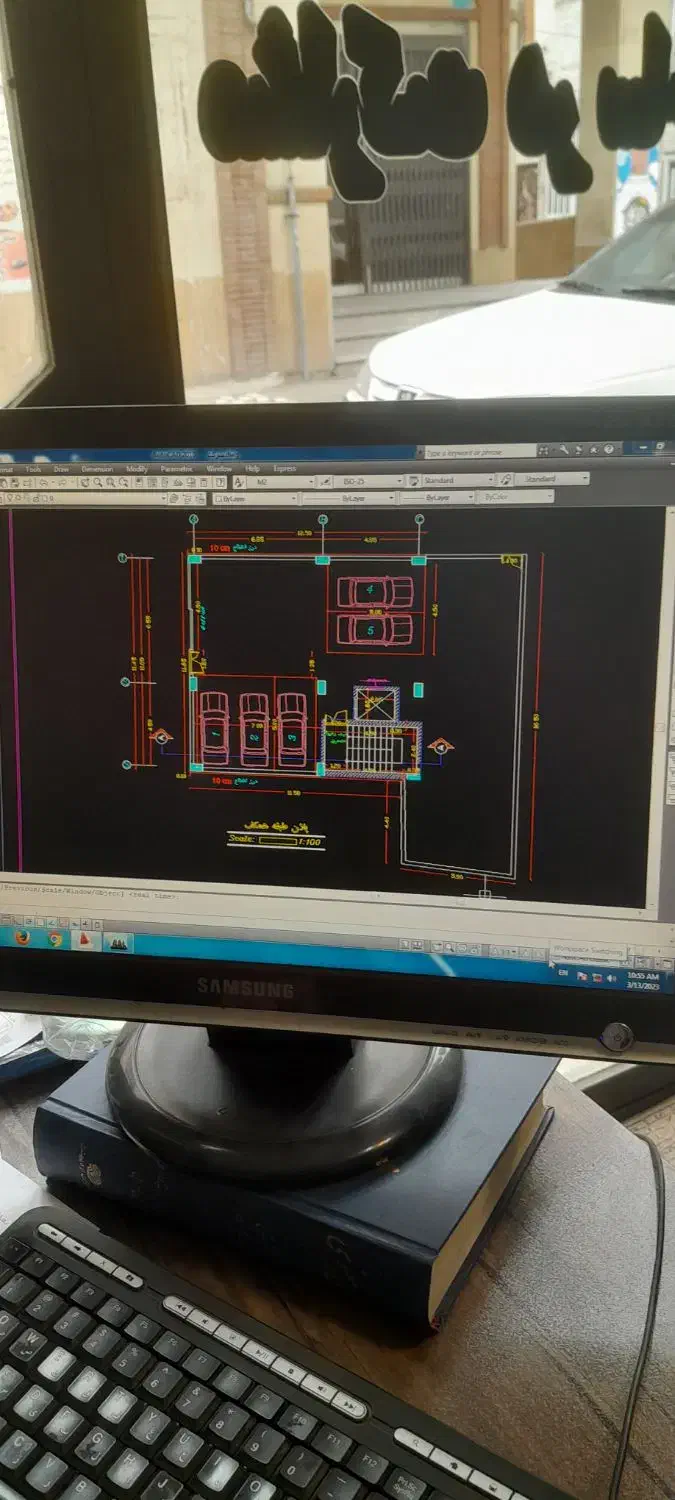This screenshot has height=1500, width=675.
Task: Click the system clock in the taskbar
Action: tap(643, 980)
